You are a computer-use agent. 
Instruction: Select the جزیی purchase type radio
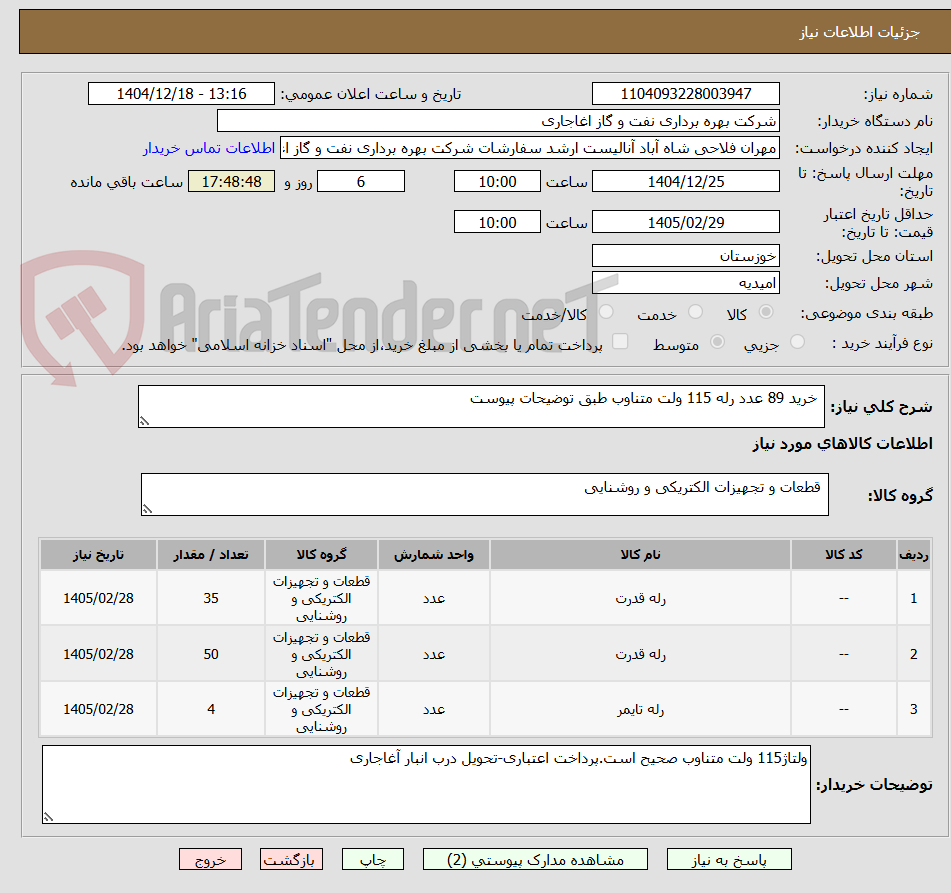(x=798, y=342)
